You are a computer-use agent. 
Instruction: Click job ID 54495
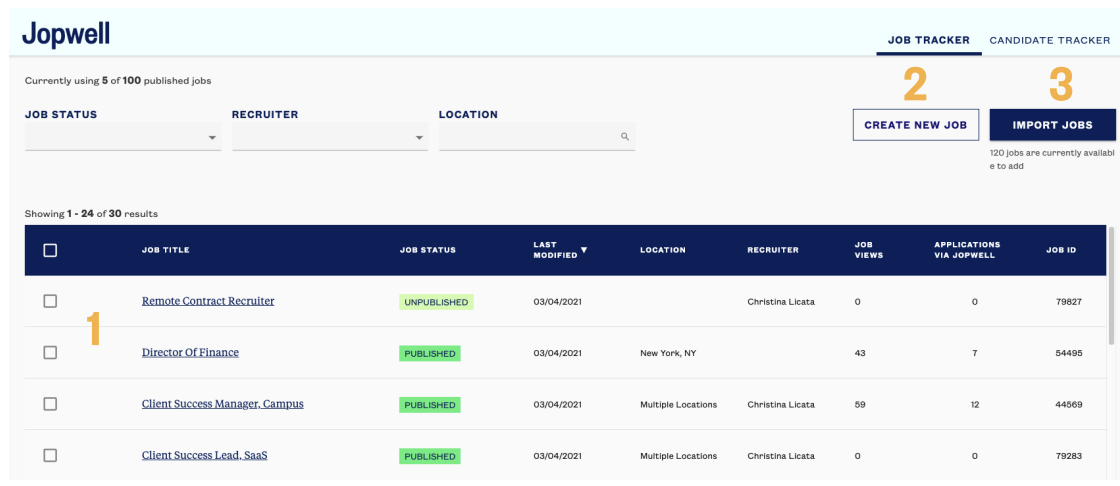pos(1069,353)
